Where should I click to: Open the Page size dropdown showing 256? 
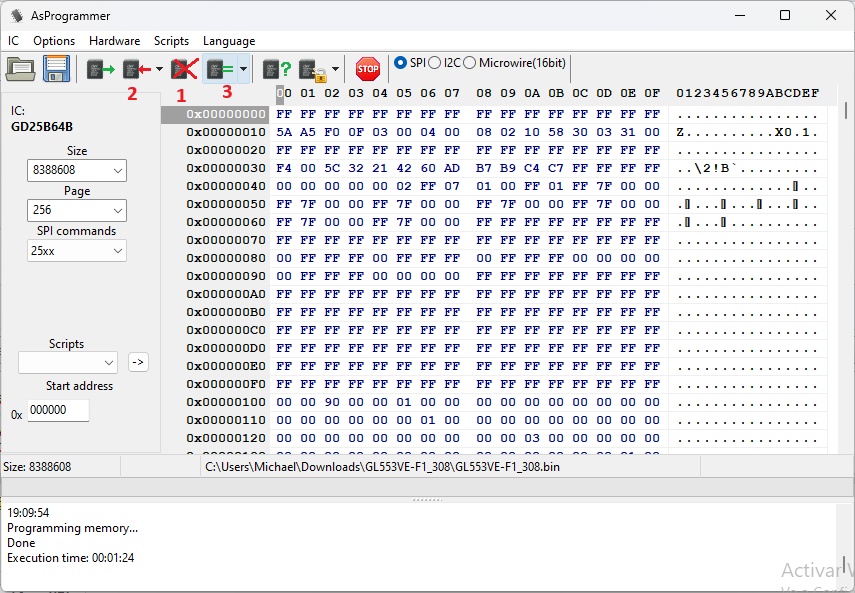click(x=77, y=210)
